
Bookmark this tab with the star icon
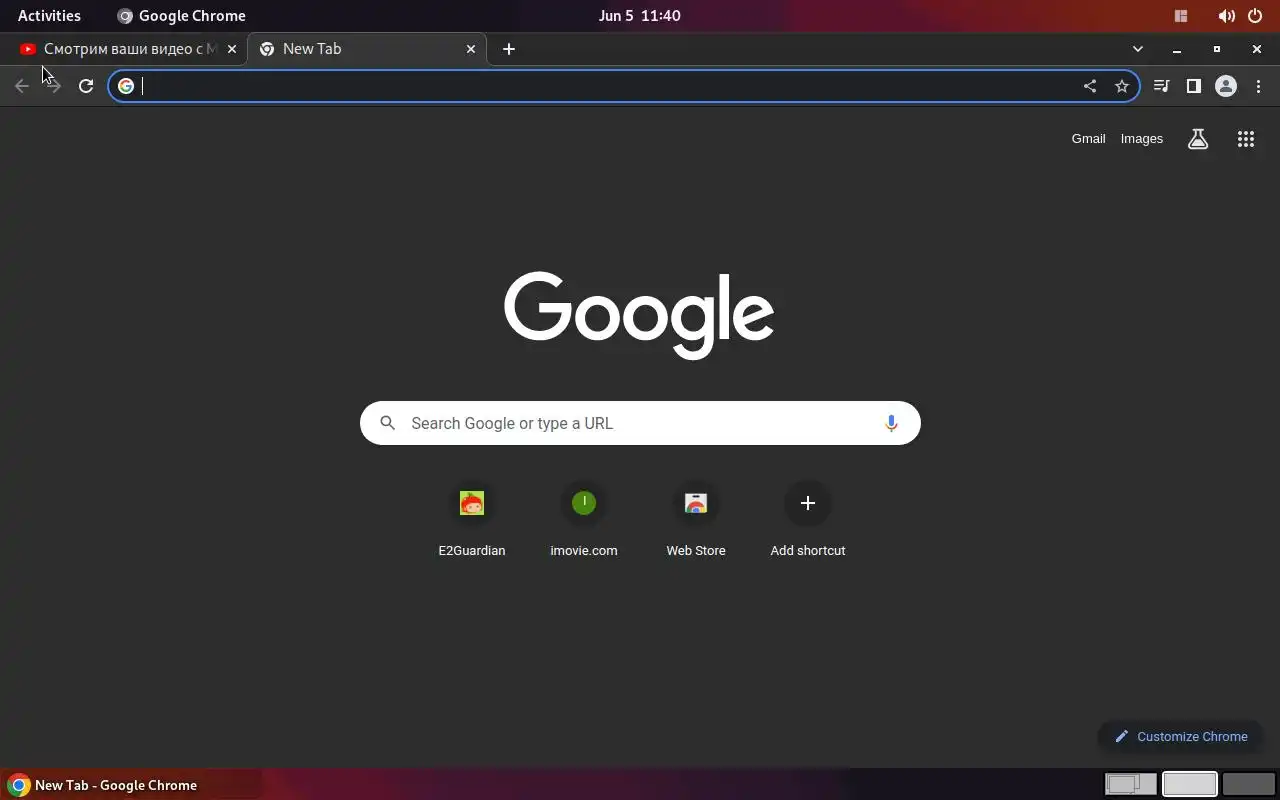click(1122, 86)
